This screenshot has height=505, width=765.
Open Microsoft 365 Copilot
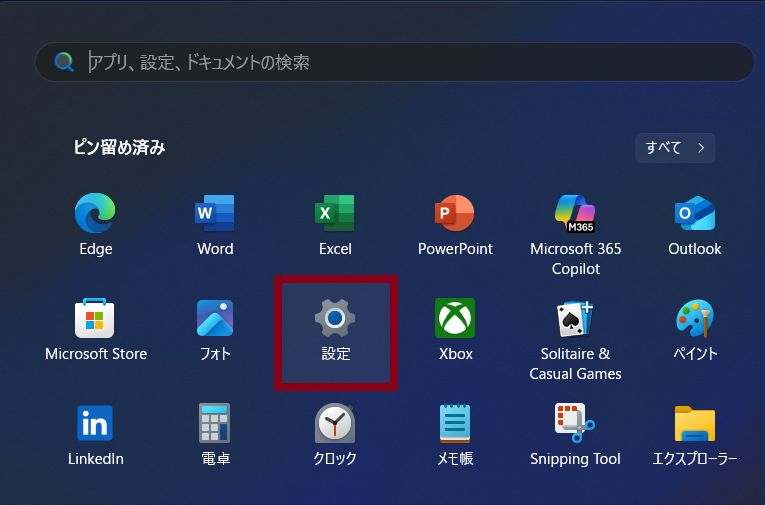click(575, 214)
